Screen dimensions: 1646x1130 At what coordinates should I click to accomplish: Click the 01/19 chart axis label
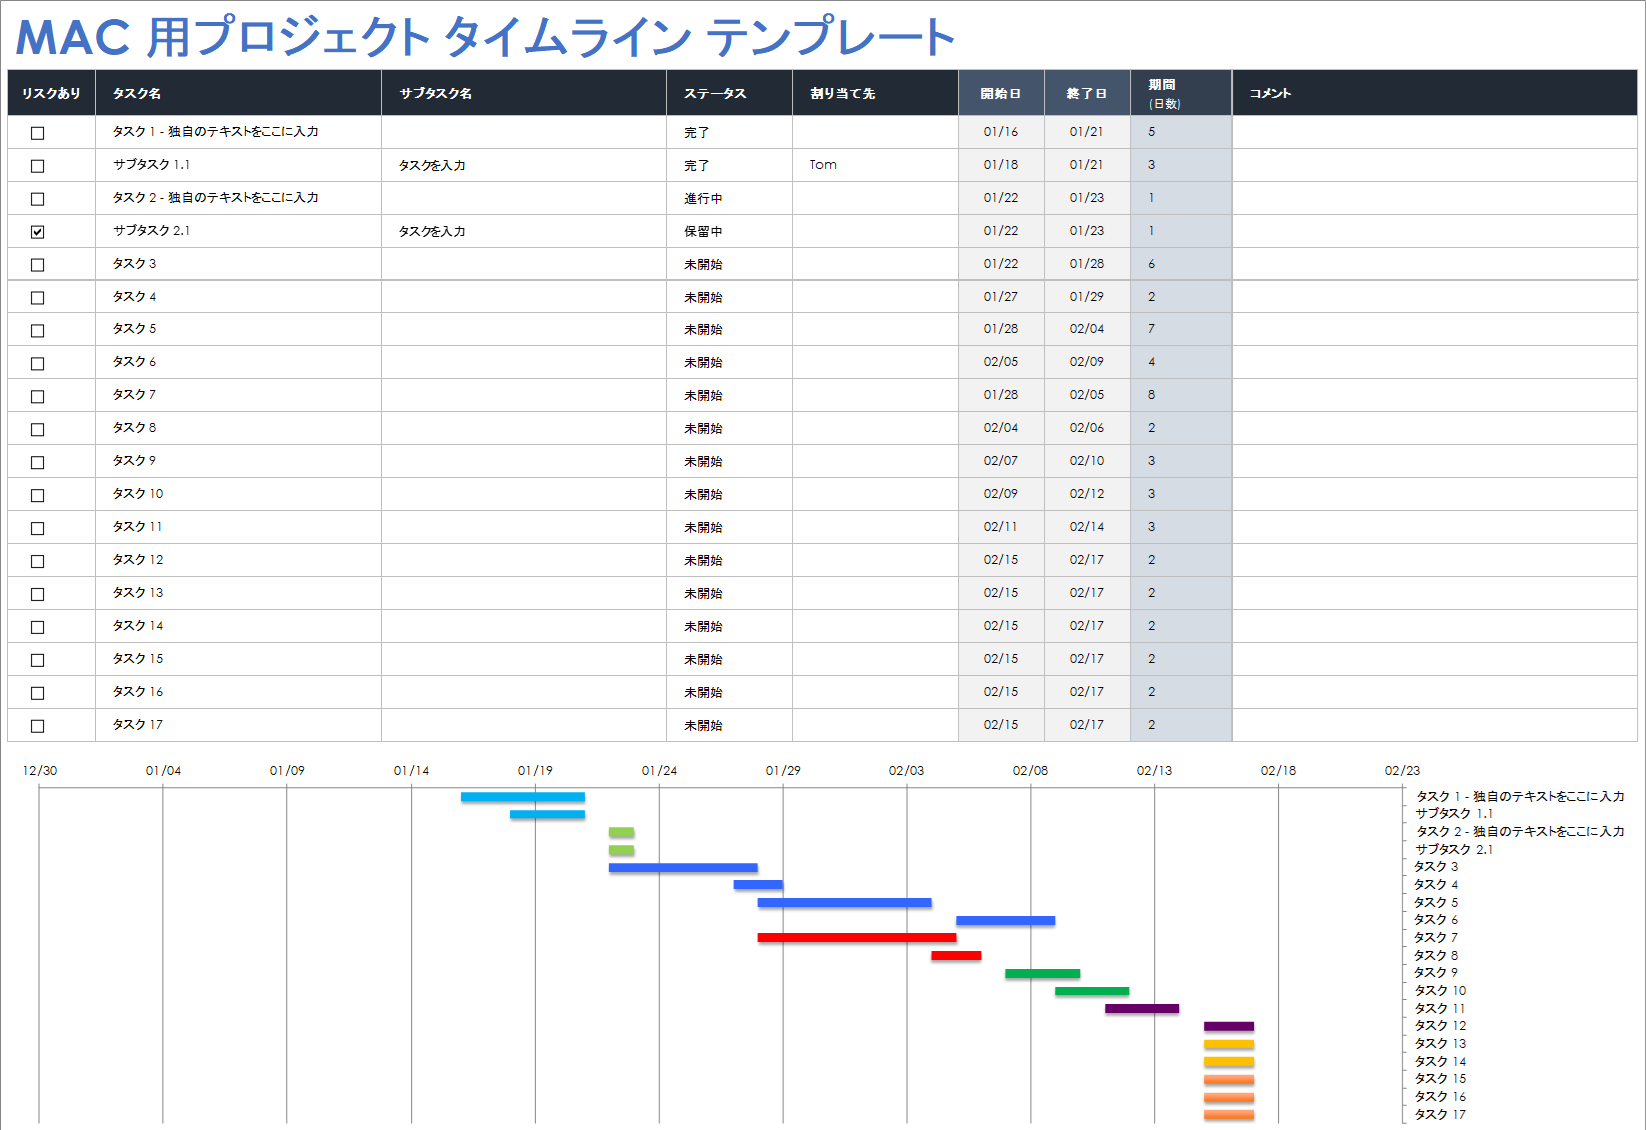535,771
